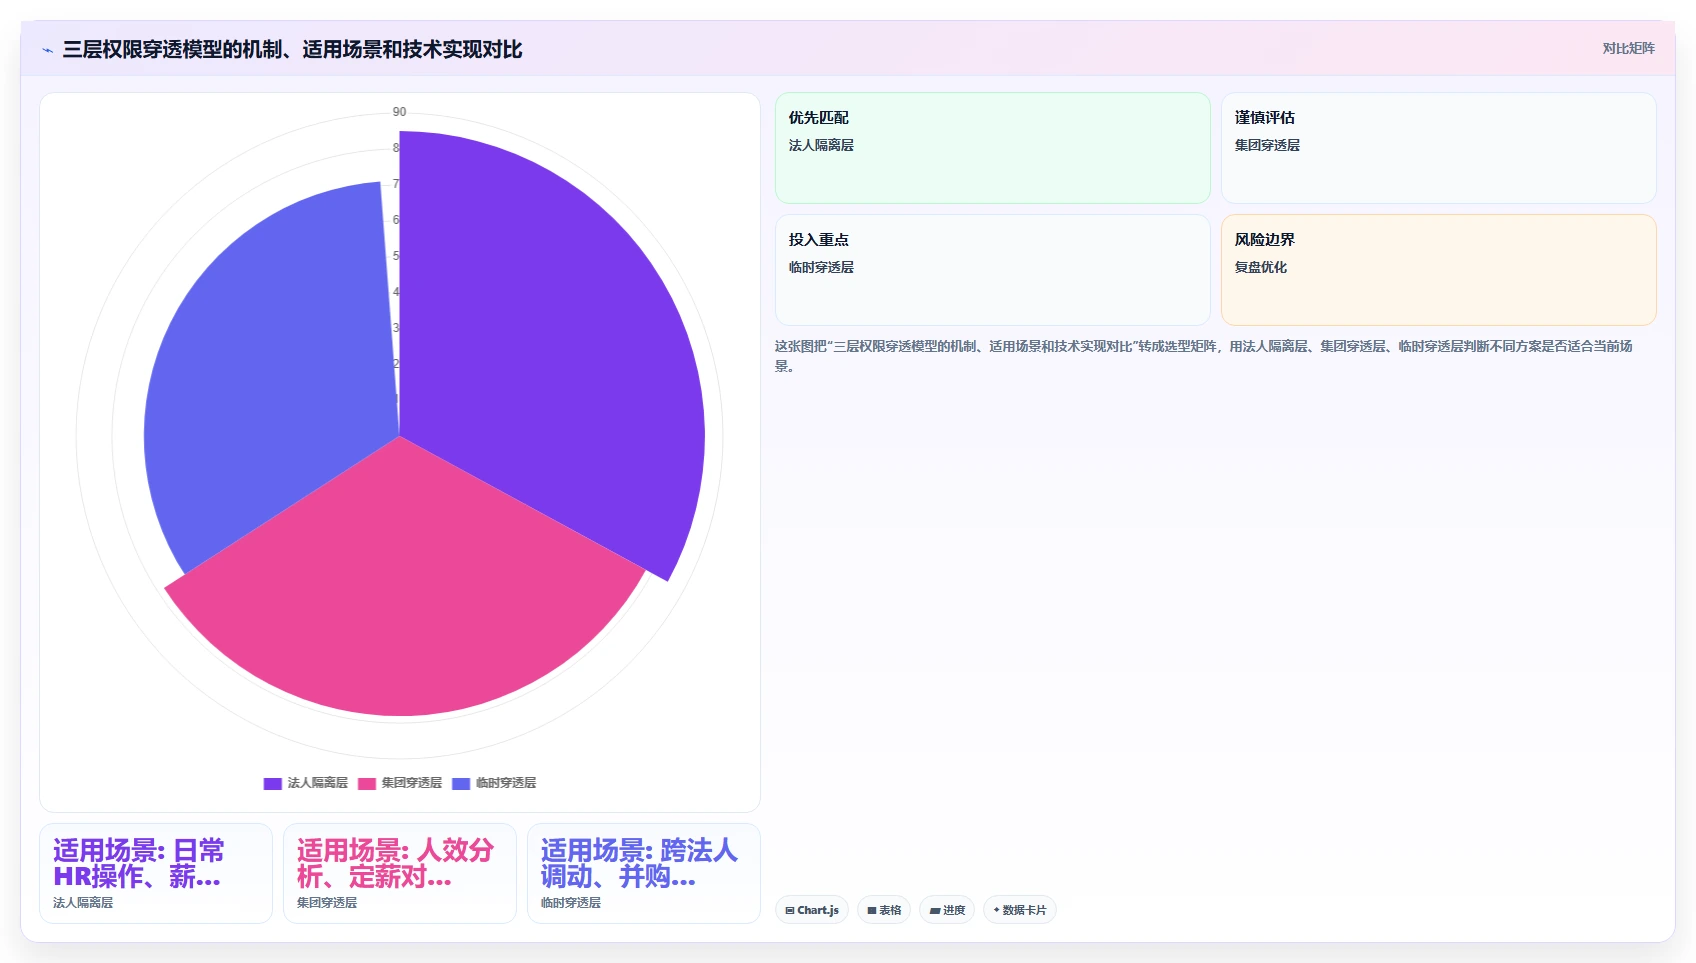Click the Chart.js chip
Viewport: 1696px width, 963px height.
pos(812,910)
